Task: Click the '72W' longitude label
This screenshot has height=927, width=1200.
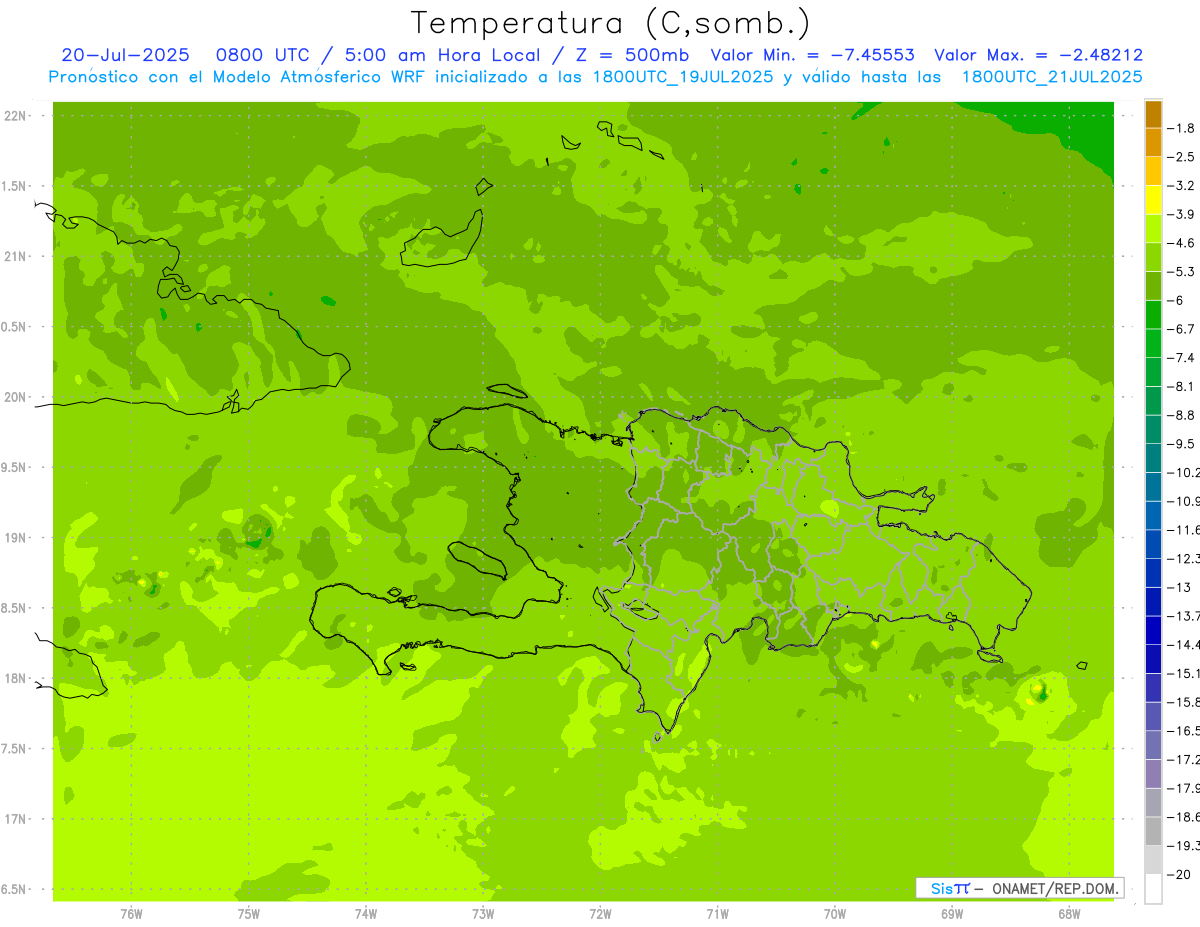Action: (600, 913)
